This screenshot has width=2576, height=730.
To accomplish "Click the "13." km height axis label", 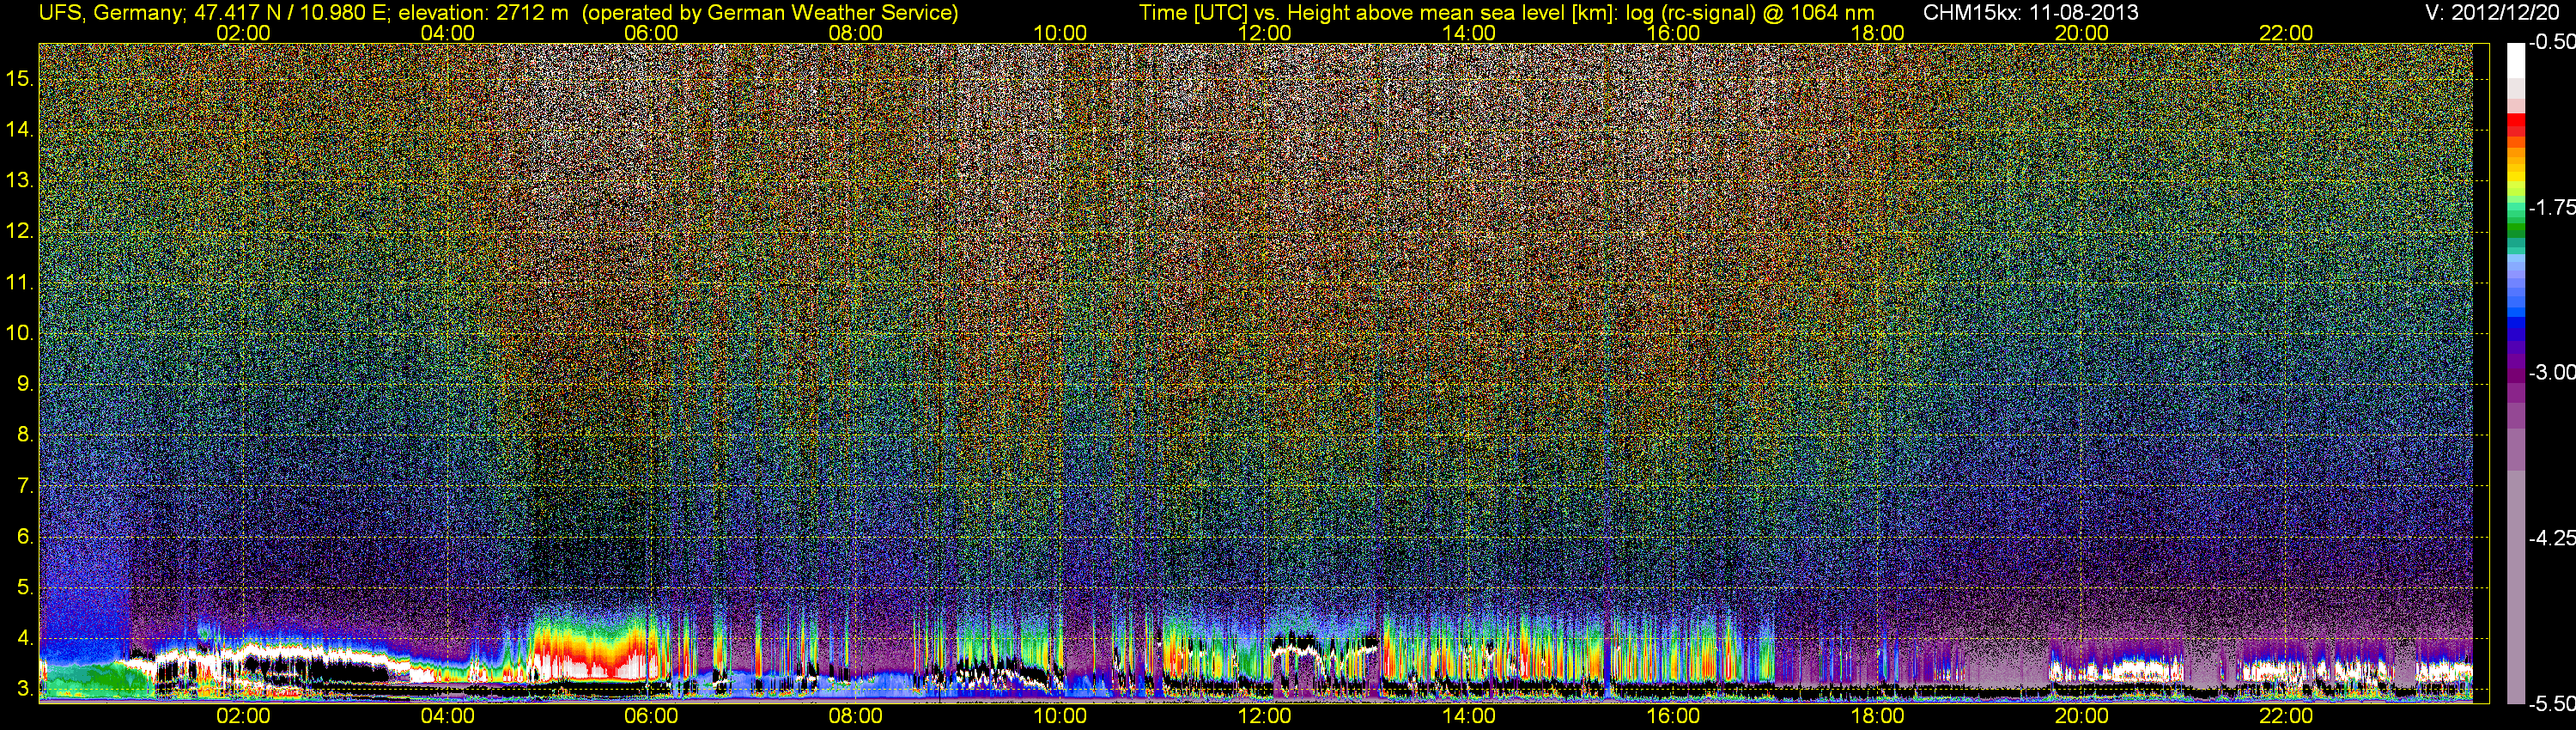I will pyautogui.click(x=19, y=181).
